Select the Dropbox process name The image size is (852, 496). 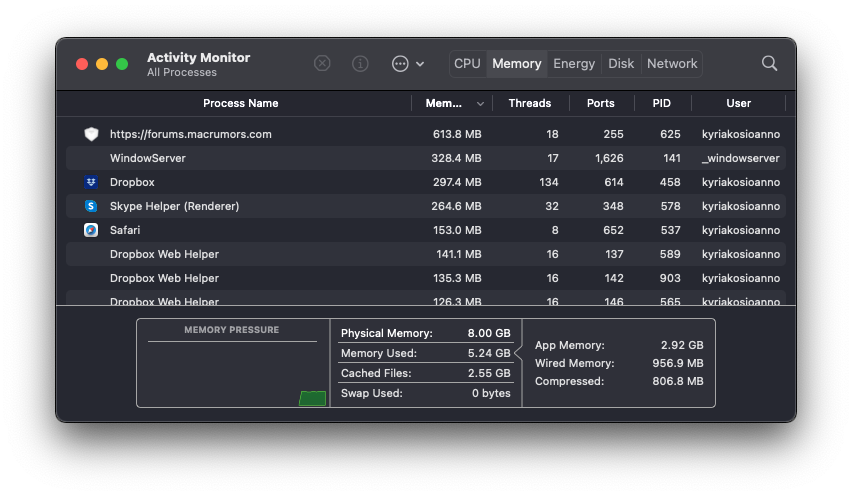[x=132, y=182]
